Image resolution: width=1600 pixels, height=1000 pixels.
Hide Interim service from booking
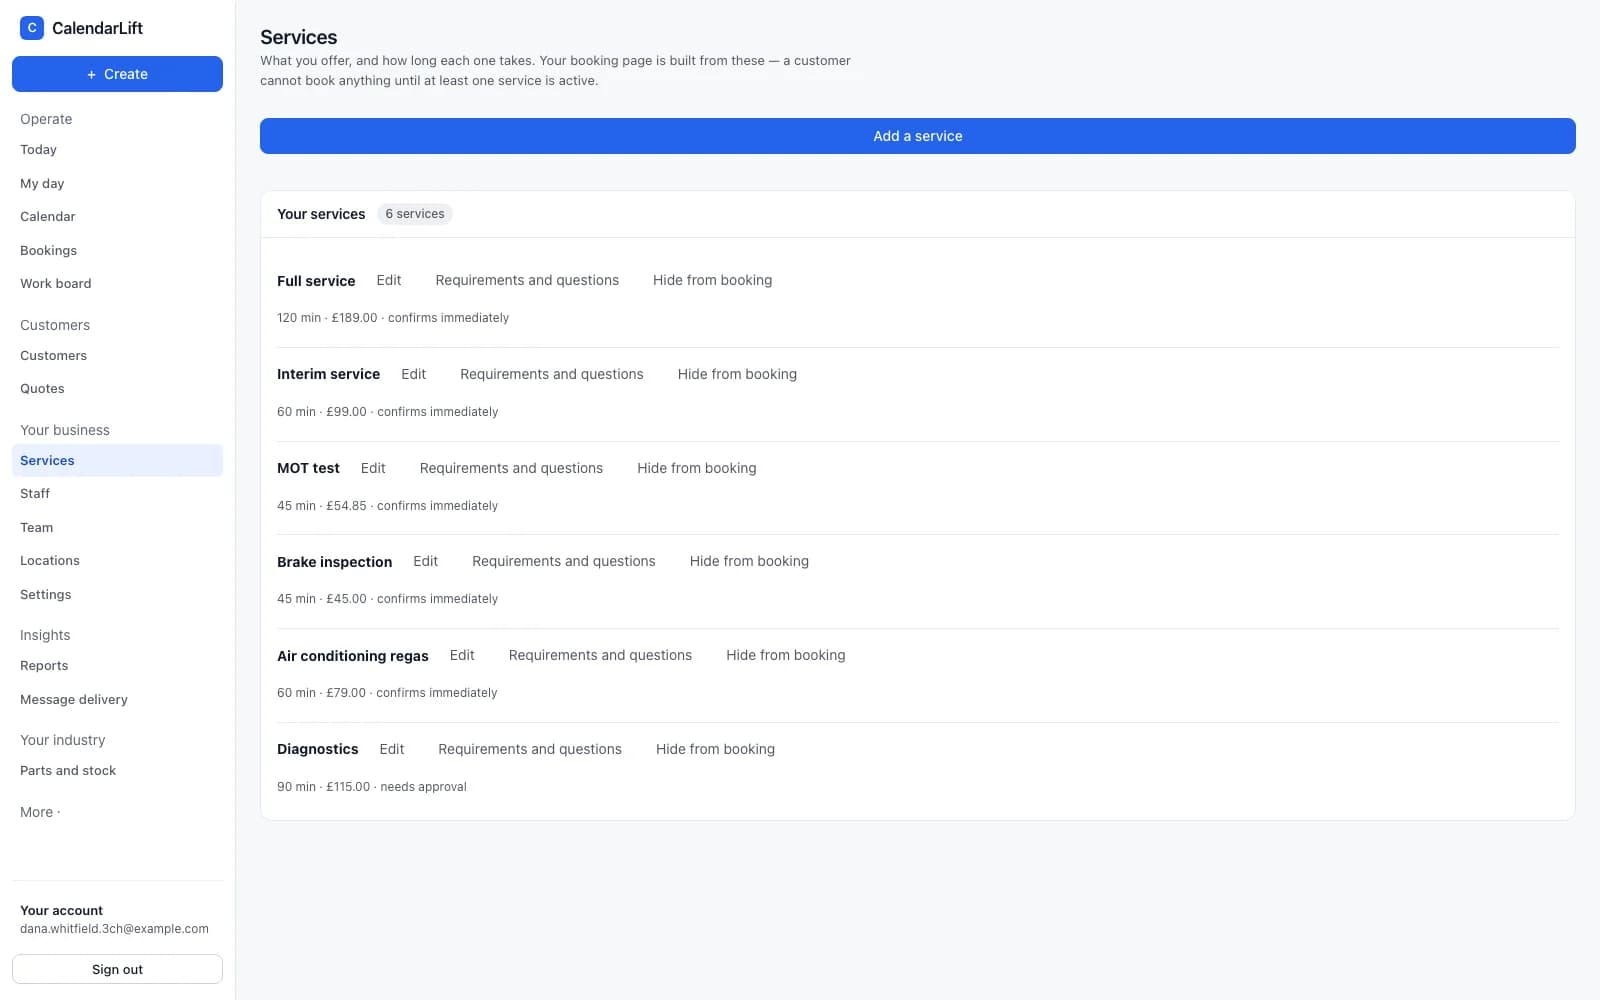(x=737, y=374)
